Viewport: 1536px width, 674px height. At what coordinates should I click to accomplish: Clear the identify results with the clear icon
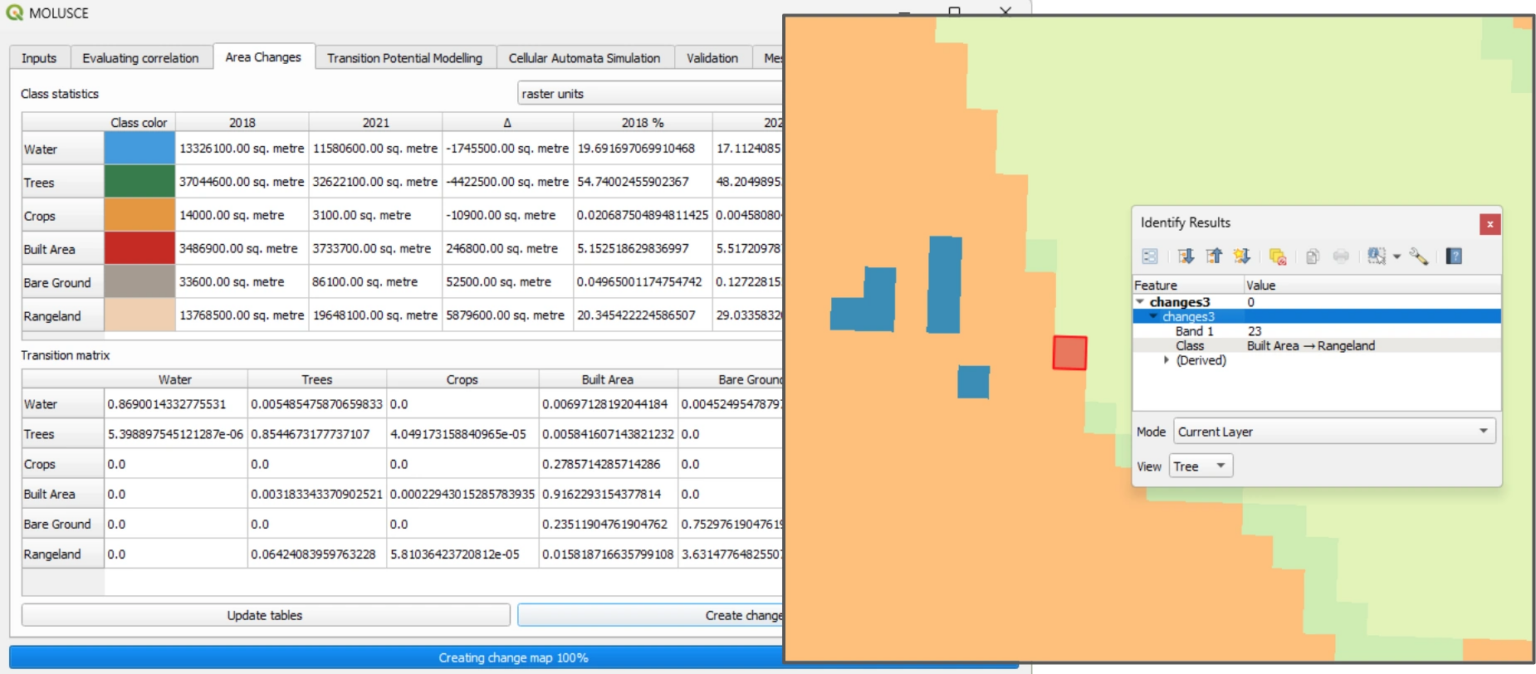click(x=1277, y=256)
